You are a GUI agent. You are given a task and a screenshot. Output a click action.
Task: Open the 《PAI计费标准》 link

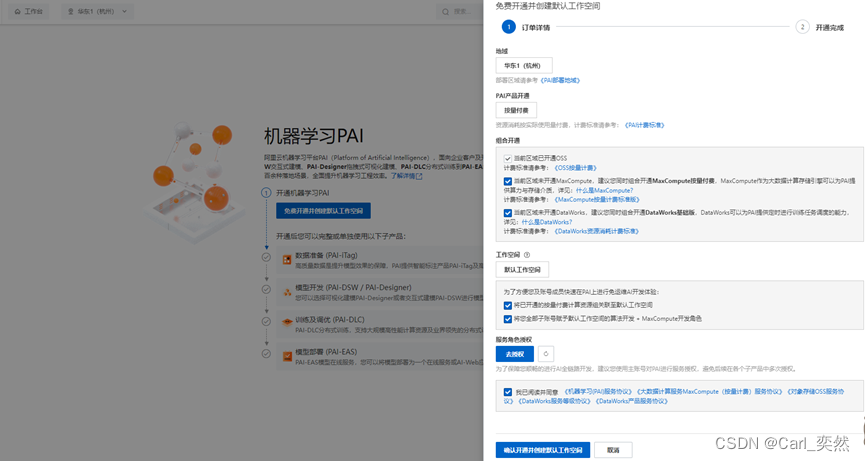644,125
